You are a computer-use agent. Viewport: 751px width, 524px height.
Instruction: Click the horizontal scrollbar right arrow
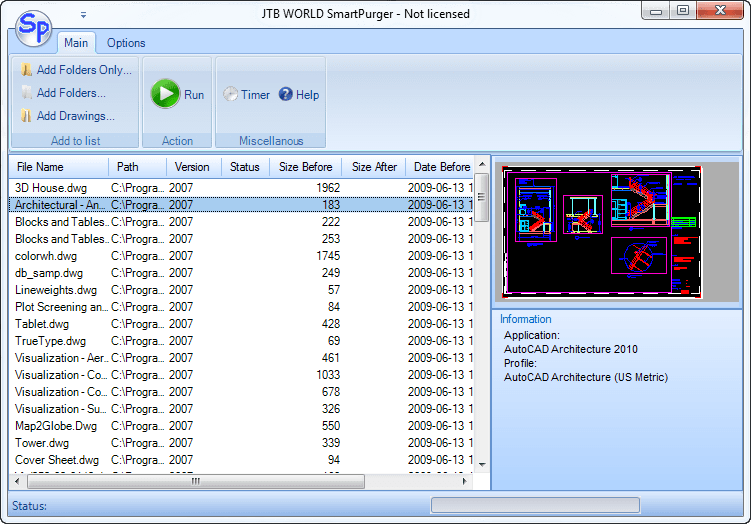pos(465,481)
